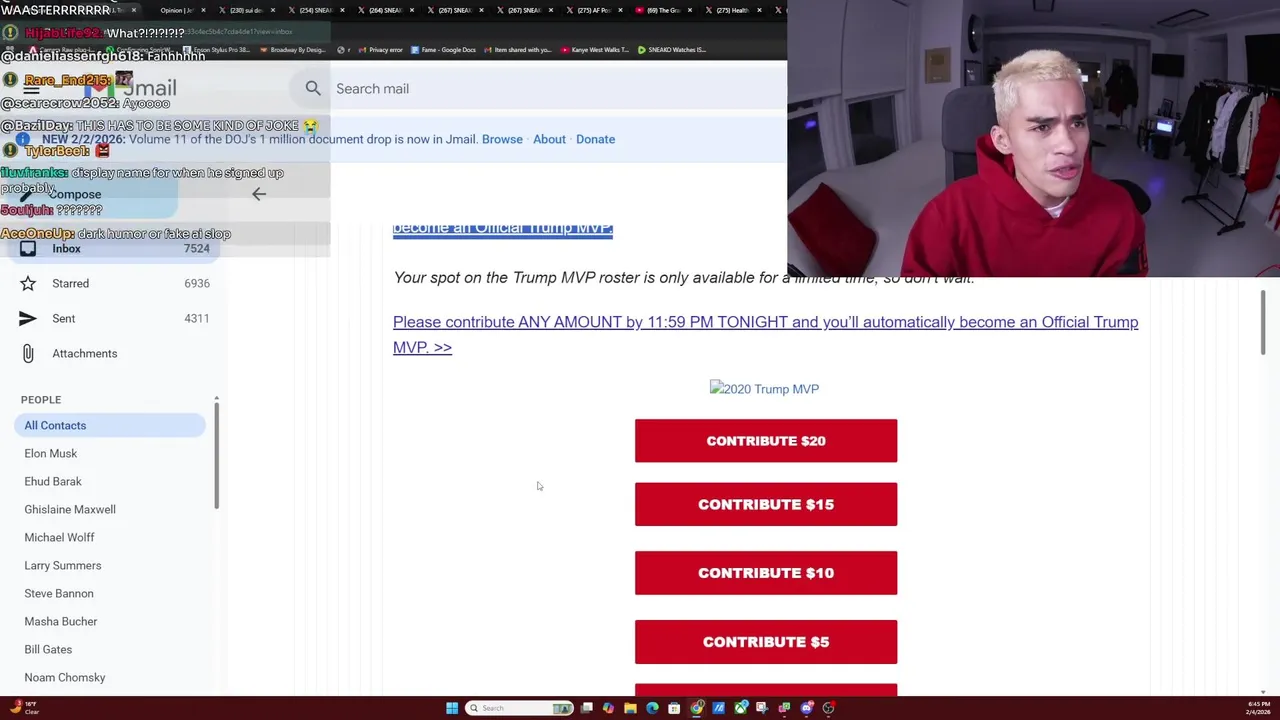Open Discord from the taskbar
This screenshot has width=1280, height=720.
tap(806, 708)
